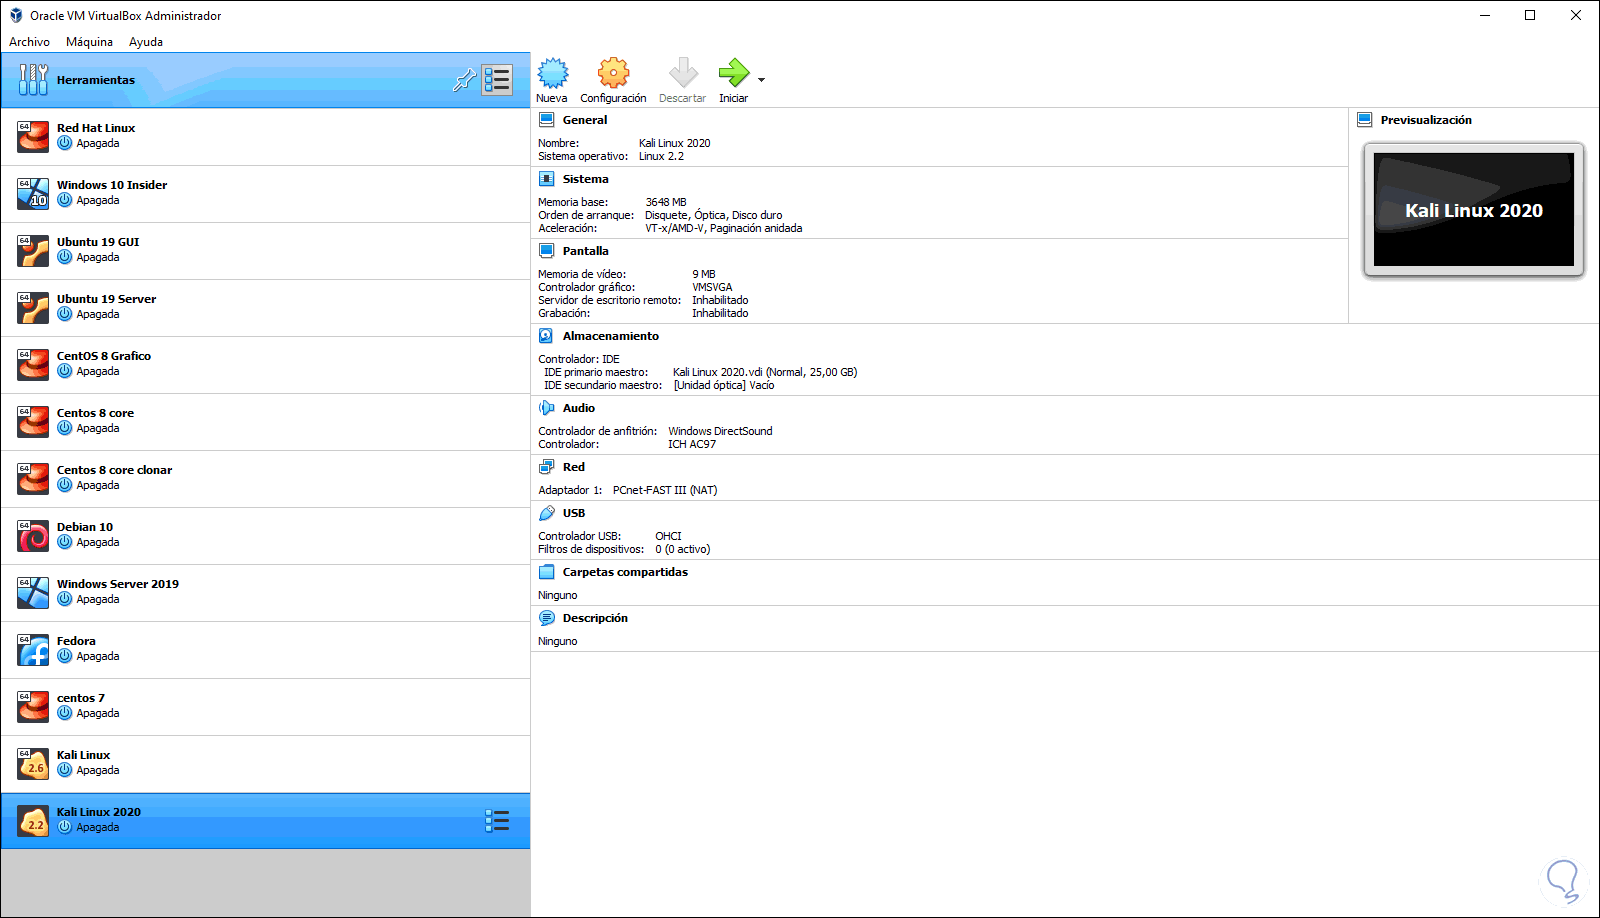Viewport: 1600px width, 918px height.
Task: Click the Nueva (new machine) icon
Action: (x=552, y=73)
